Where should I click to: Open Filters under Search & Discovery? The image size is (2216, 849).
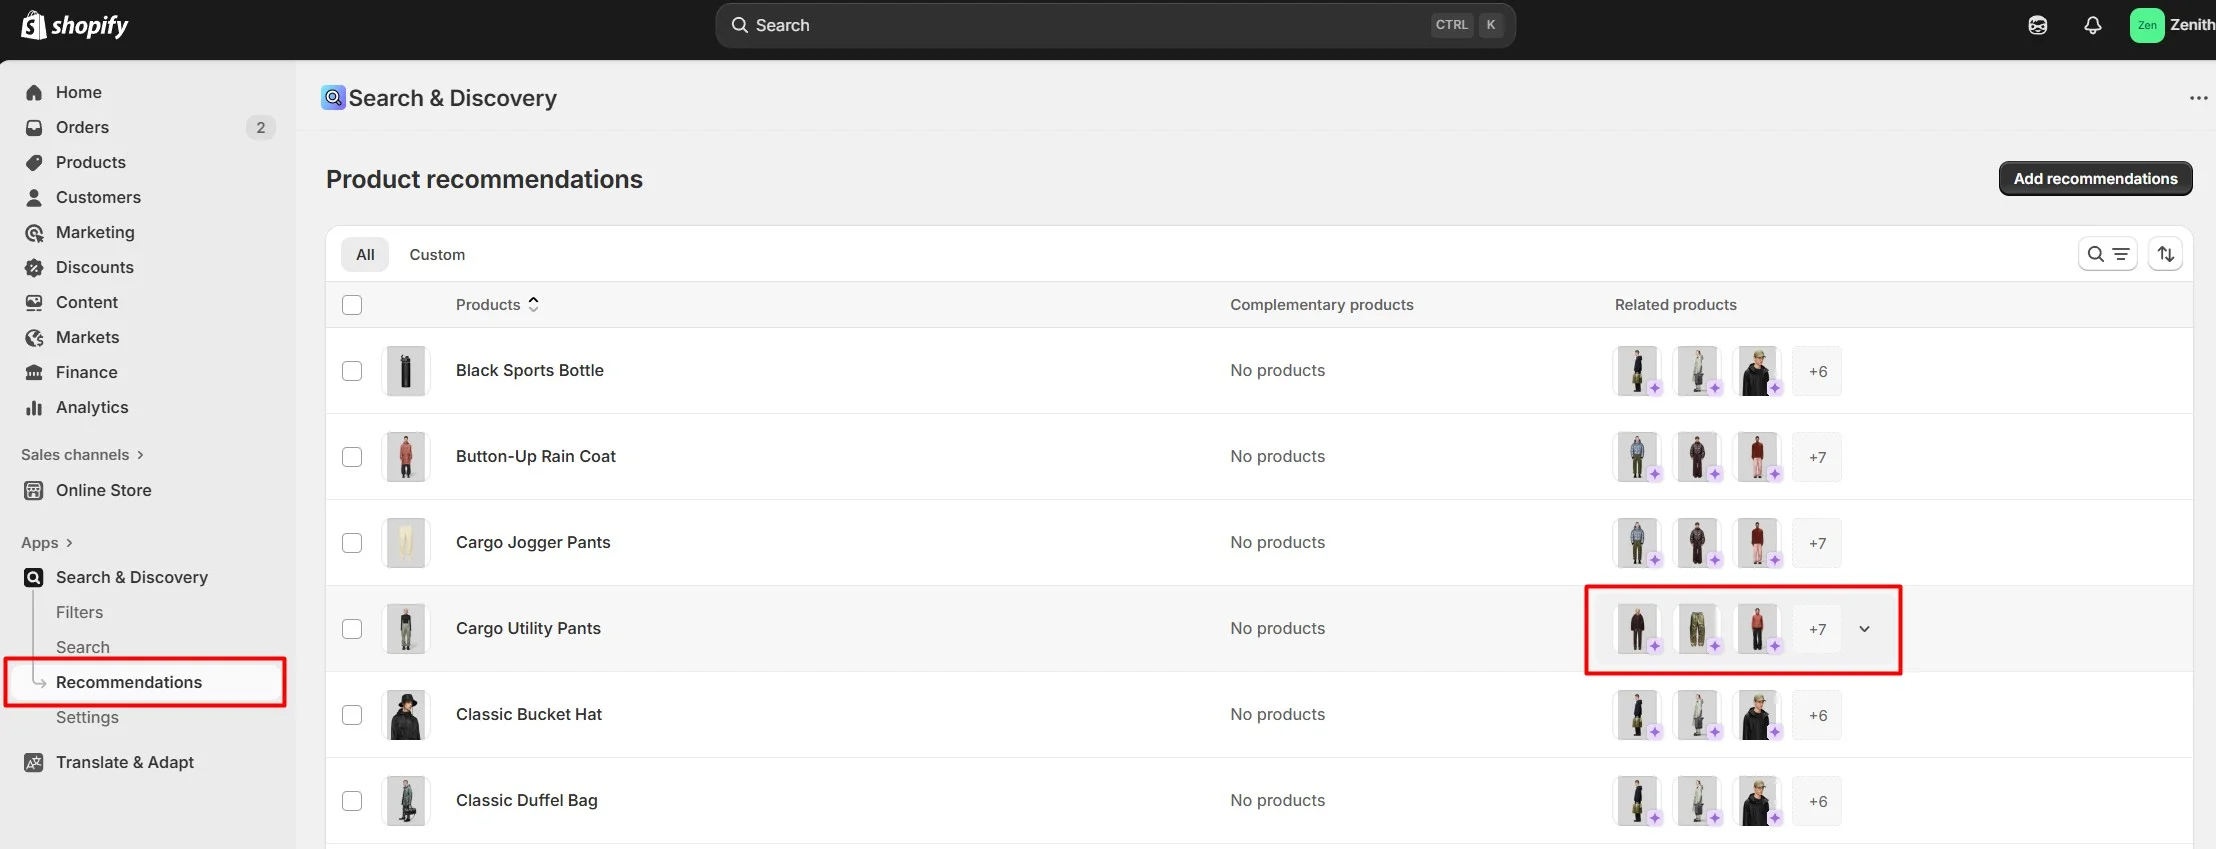(x=79, y=612)
